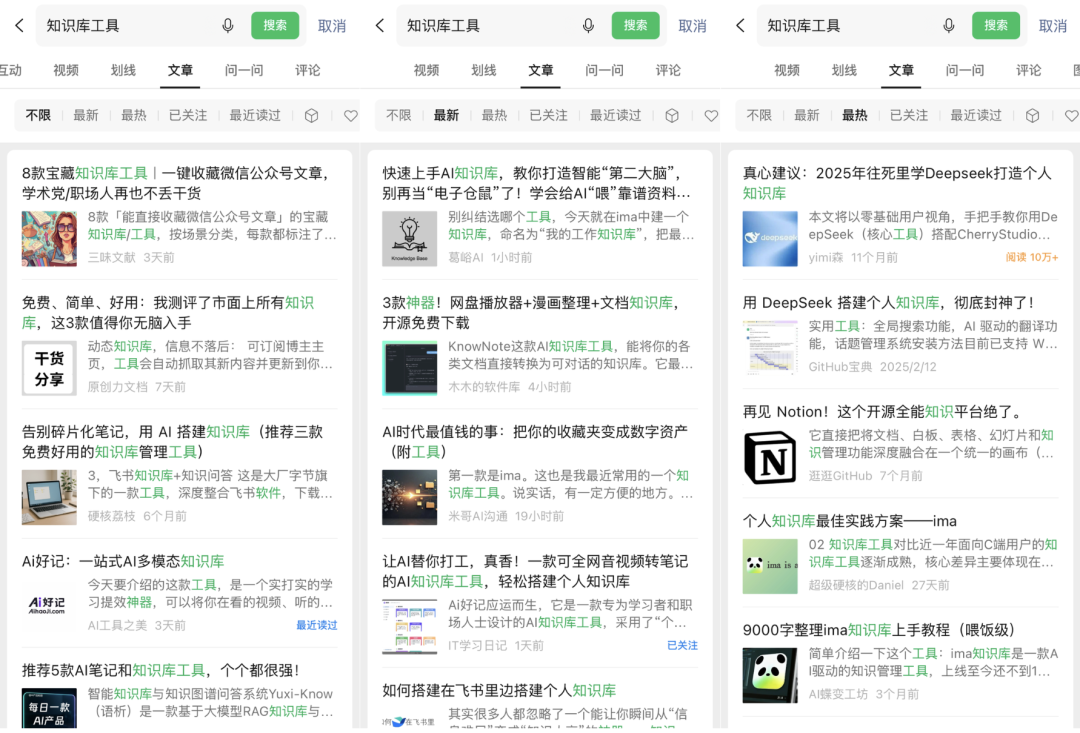The image size is (1080, 733).
Task: Click the 干货分享 article thumbnail
Action: [49, 369]
